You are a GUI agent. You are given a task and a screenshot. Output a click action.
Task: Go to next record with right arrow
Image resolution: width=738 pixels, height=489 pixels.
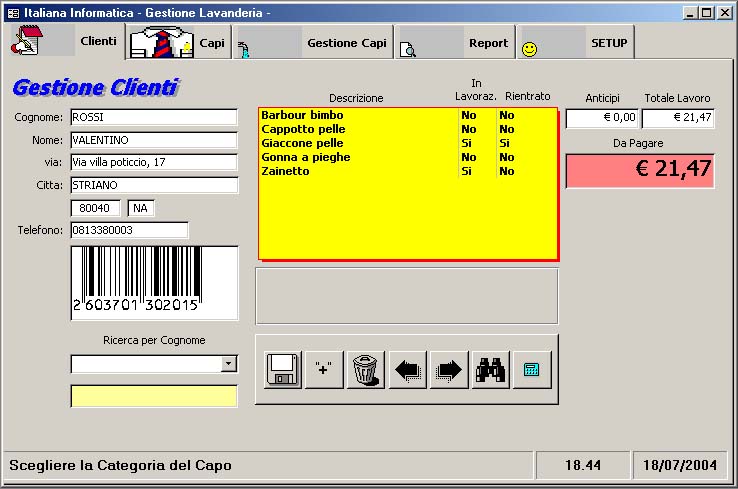tap(449, 369)
